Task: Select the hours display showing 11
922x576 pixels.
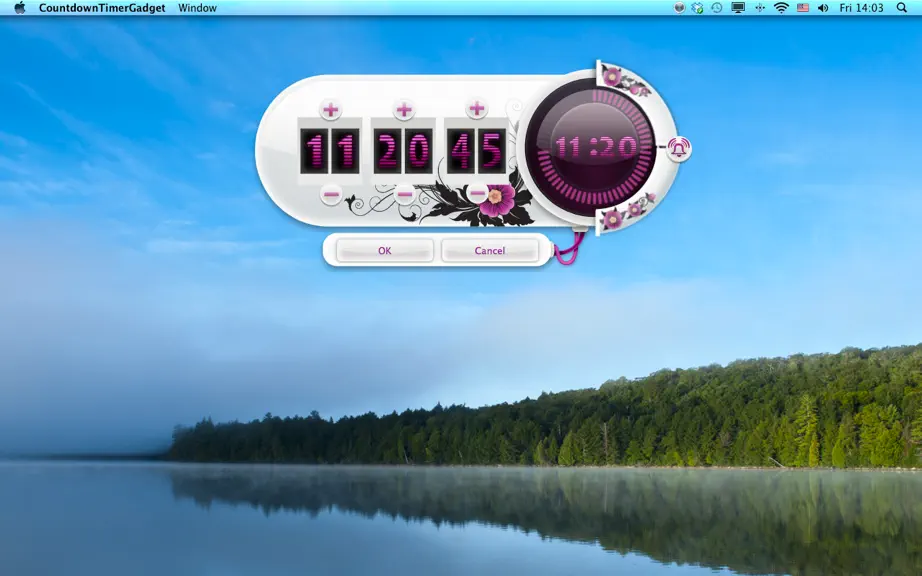Action: pos(330,150)
